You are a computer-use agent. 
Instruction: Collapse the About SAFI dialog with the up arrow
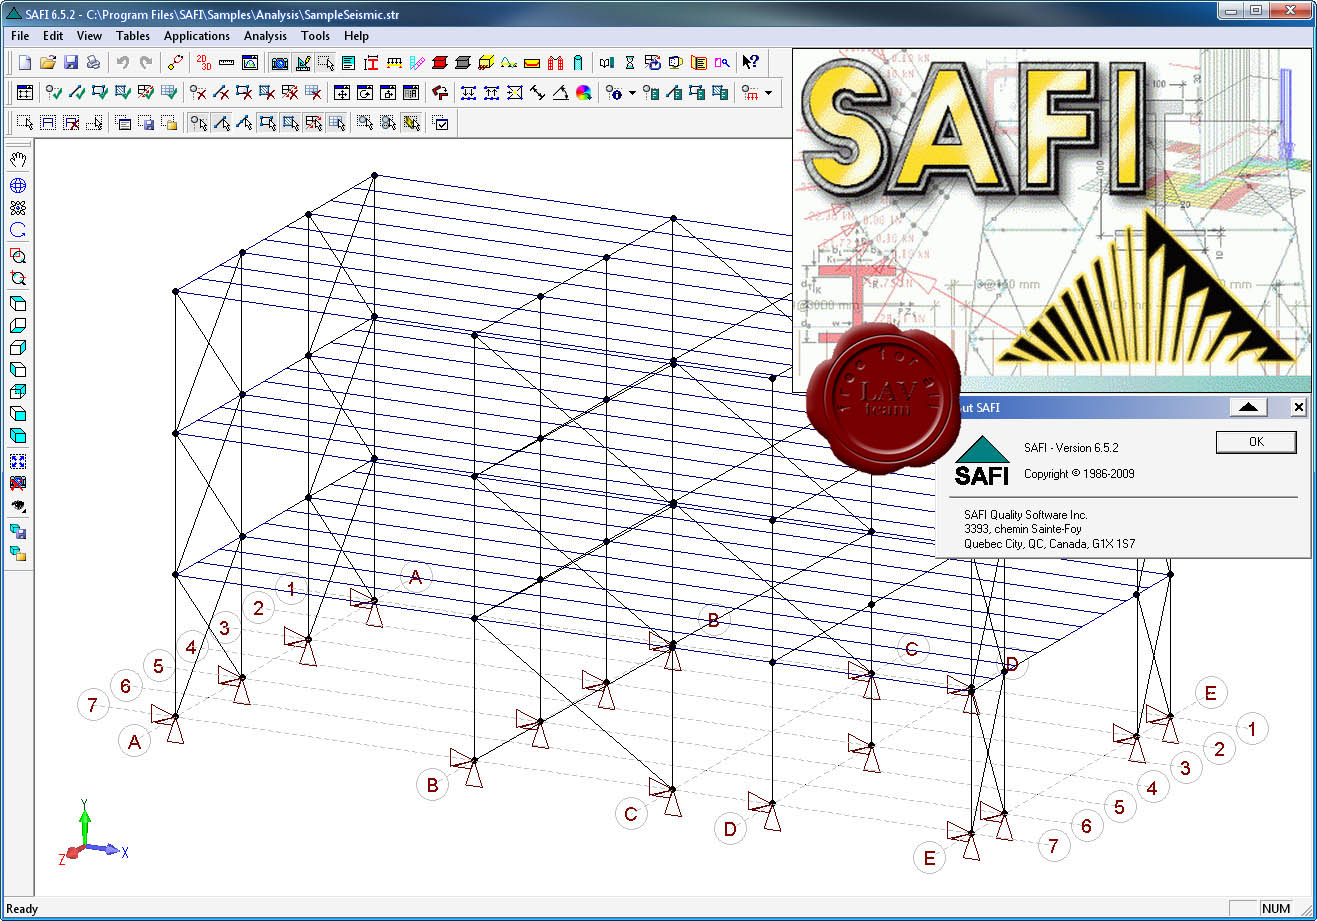coord(1247,407)
